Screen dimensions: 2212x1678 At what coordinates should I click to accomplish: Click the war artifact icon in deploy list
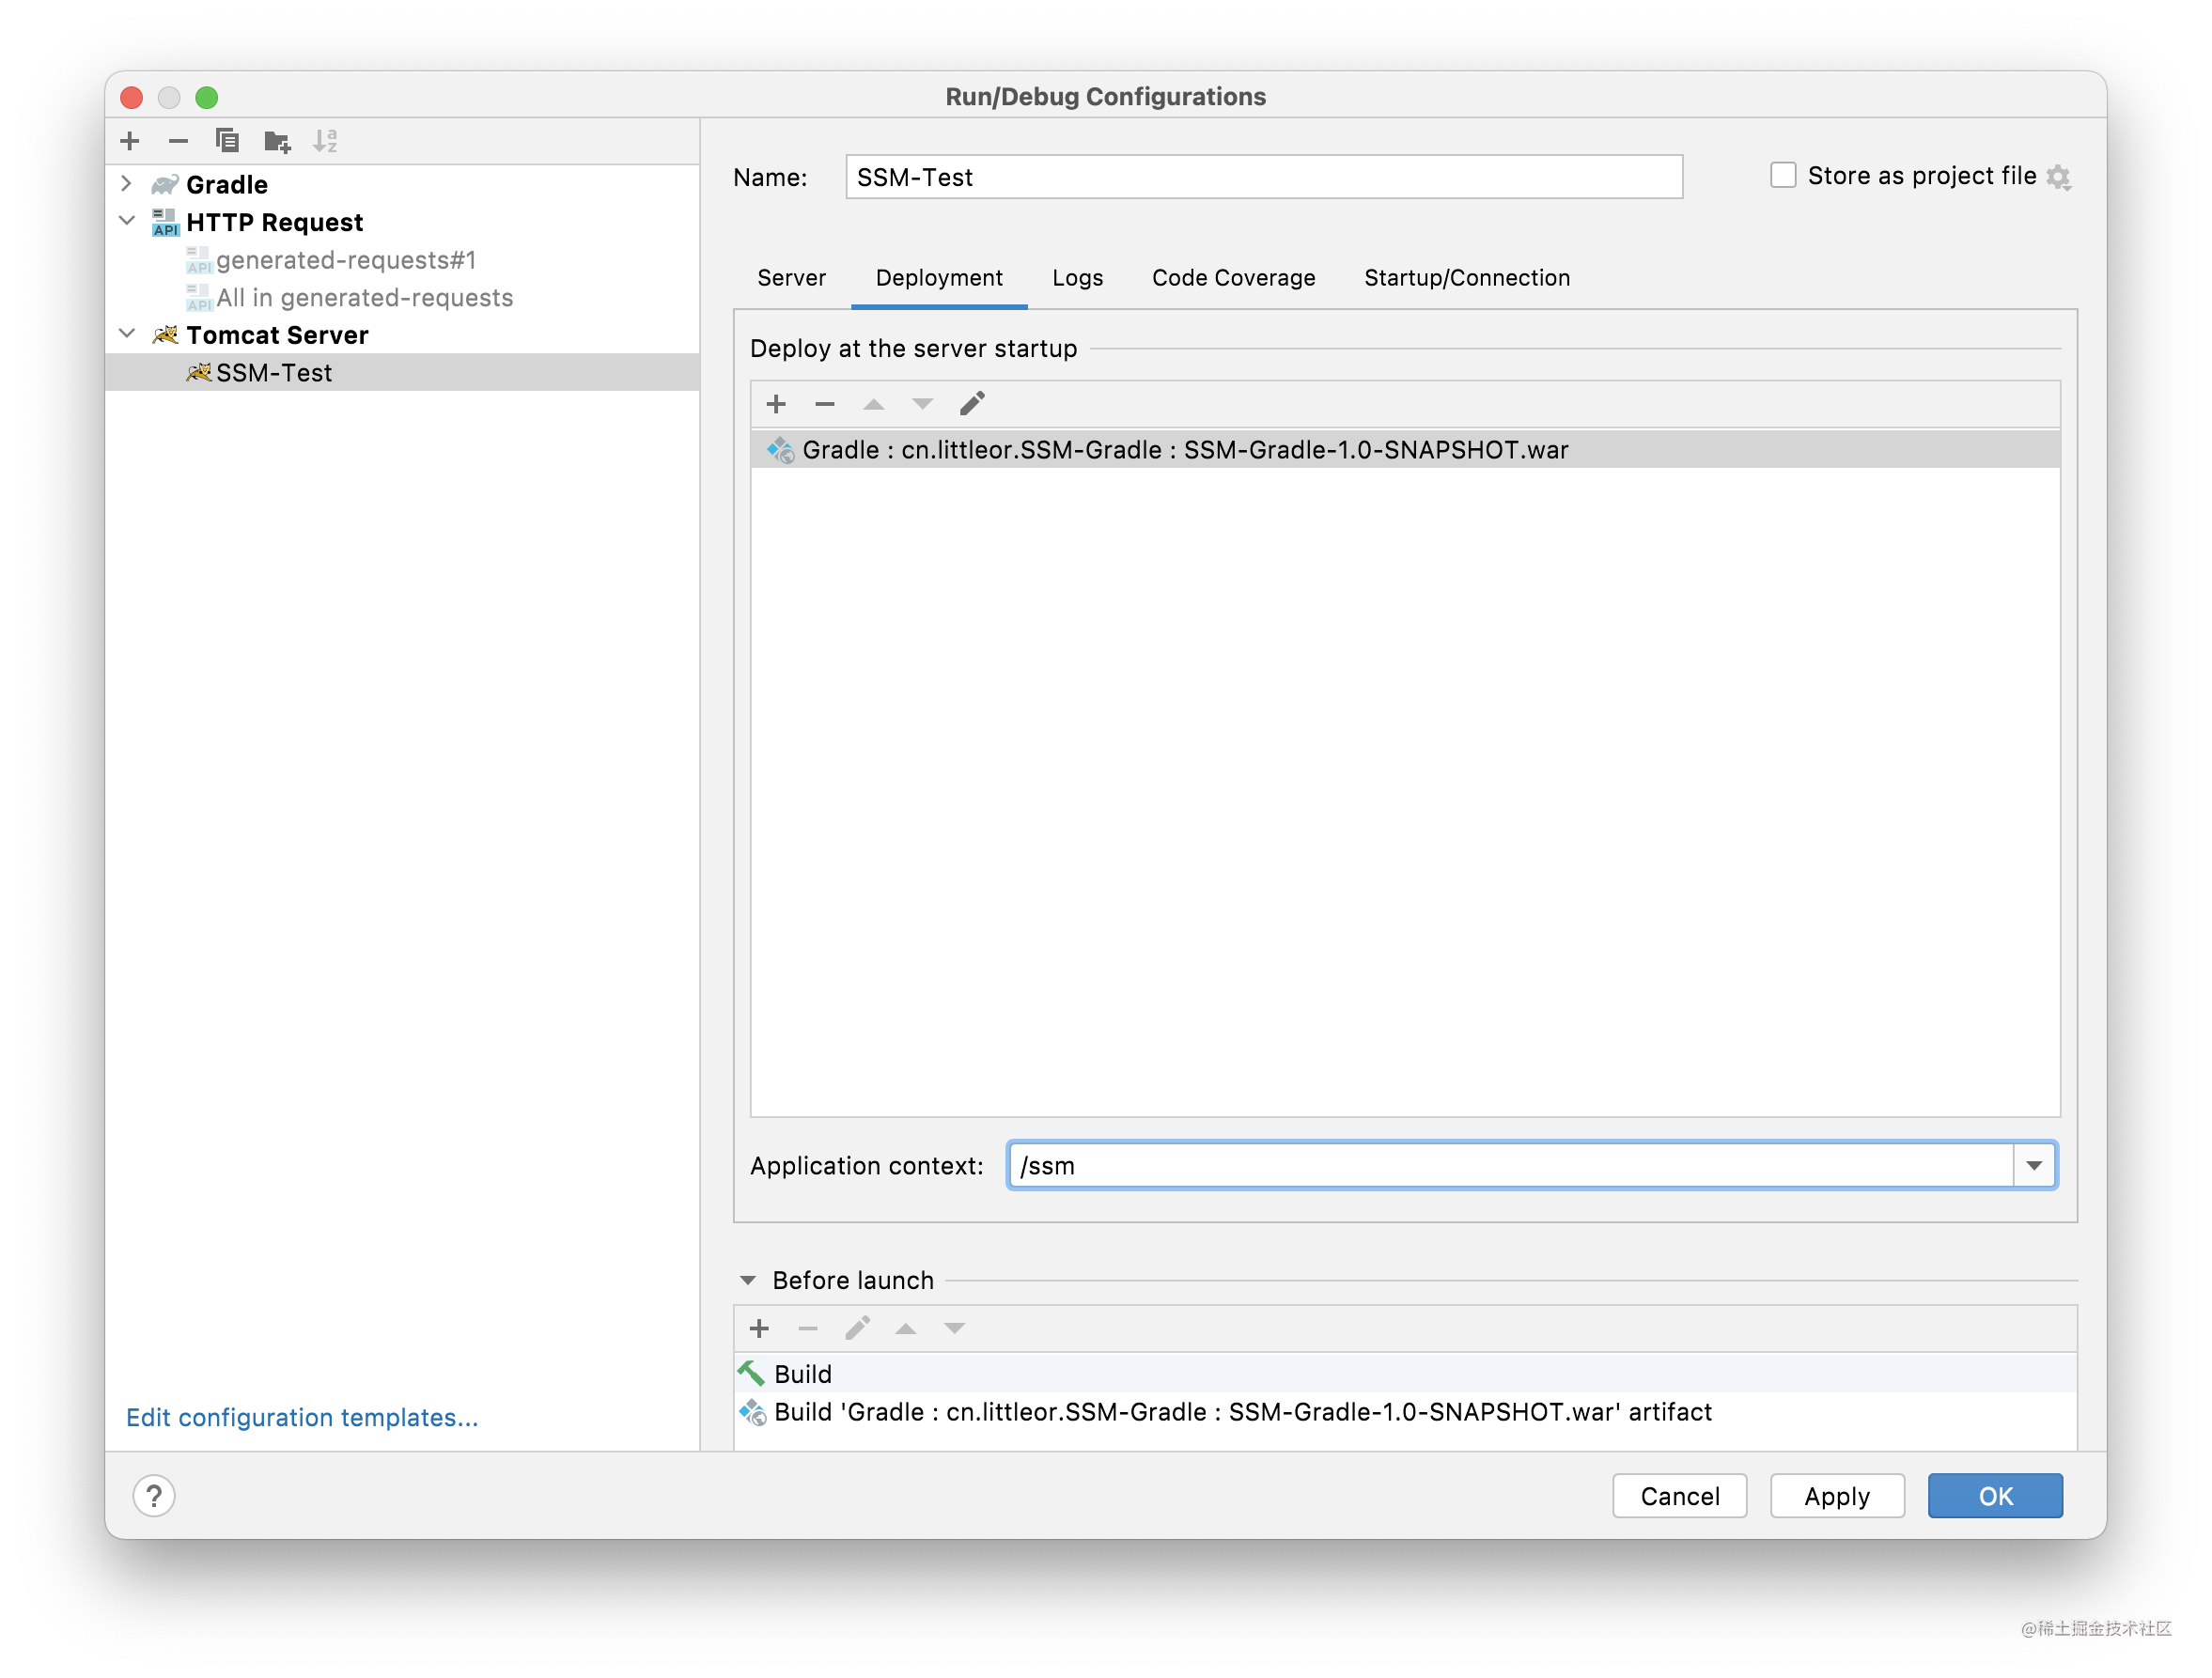click(780, 450)
